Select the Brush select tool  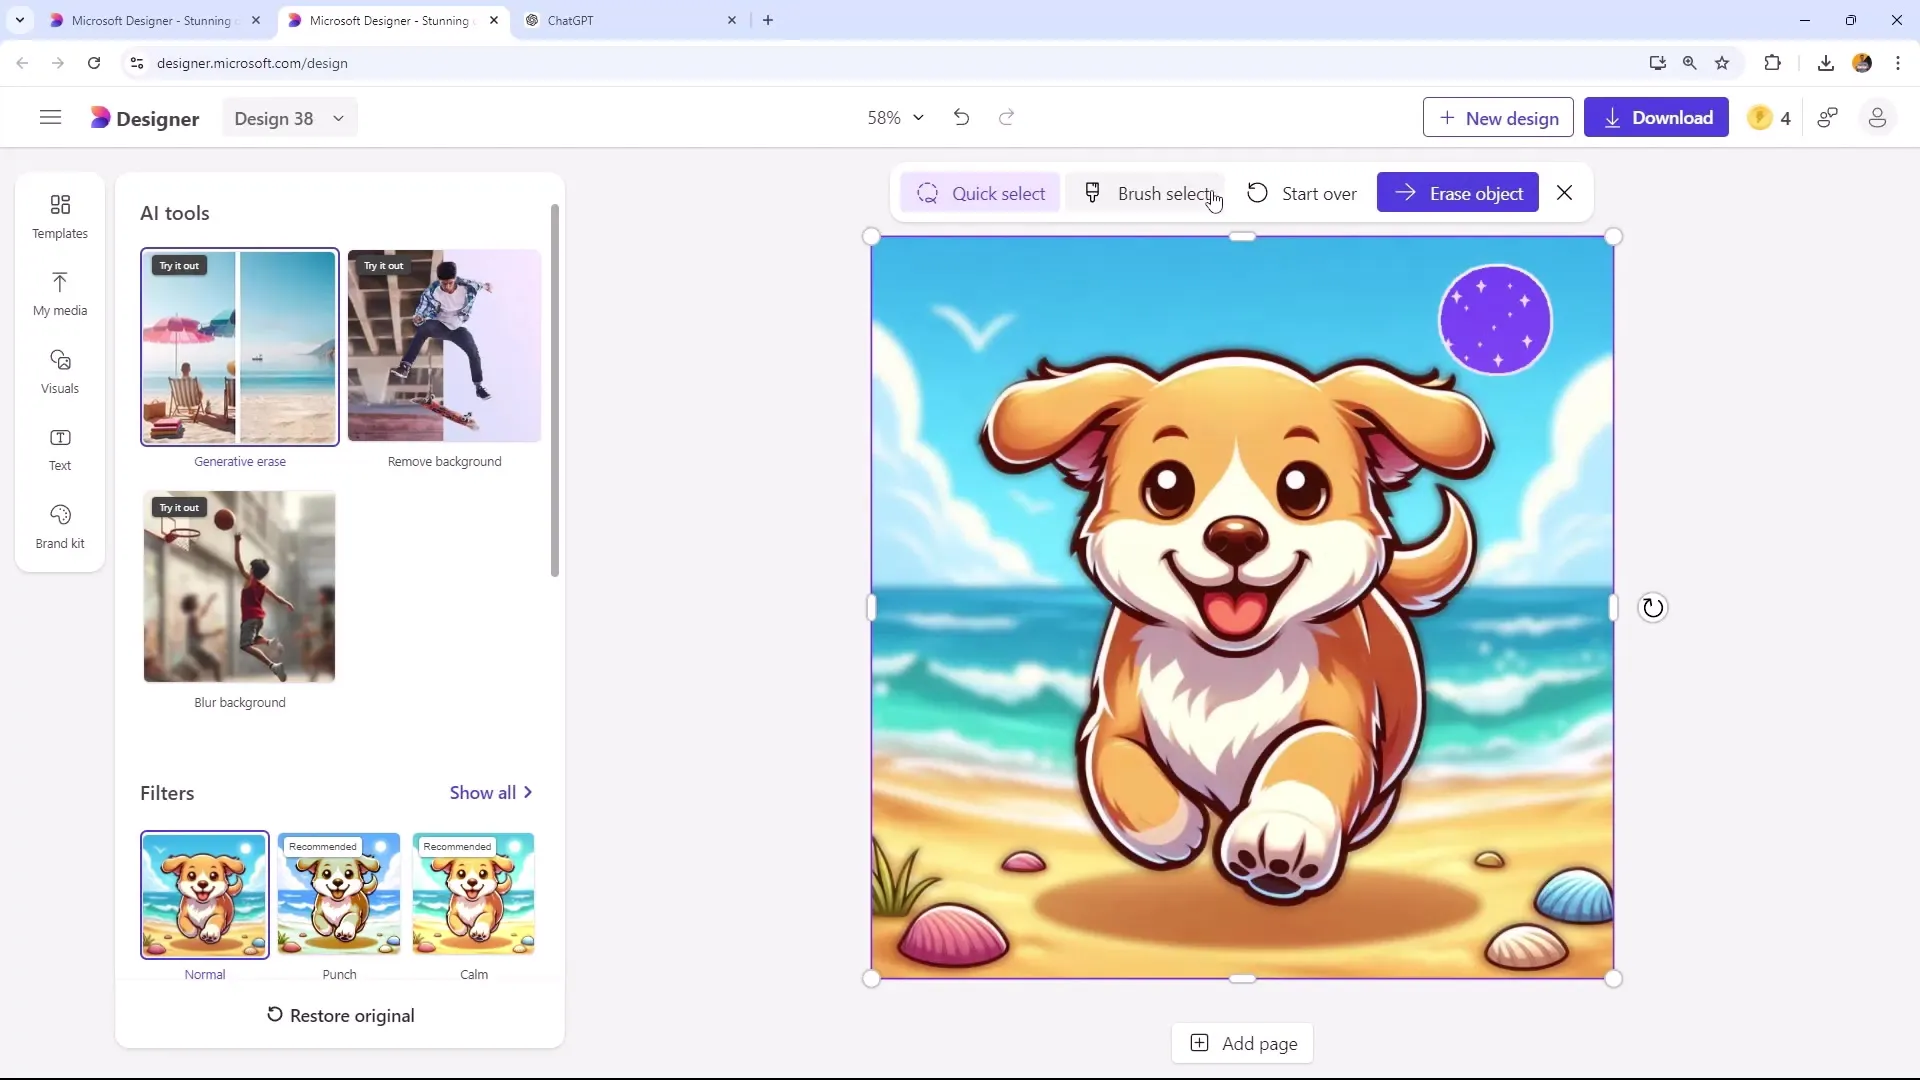pyautogui.click(x=1158, y=194)
